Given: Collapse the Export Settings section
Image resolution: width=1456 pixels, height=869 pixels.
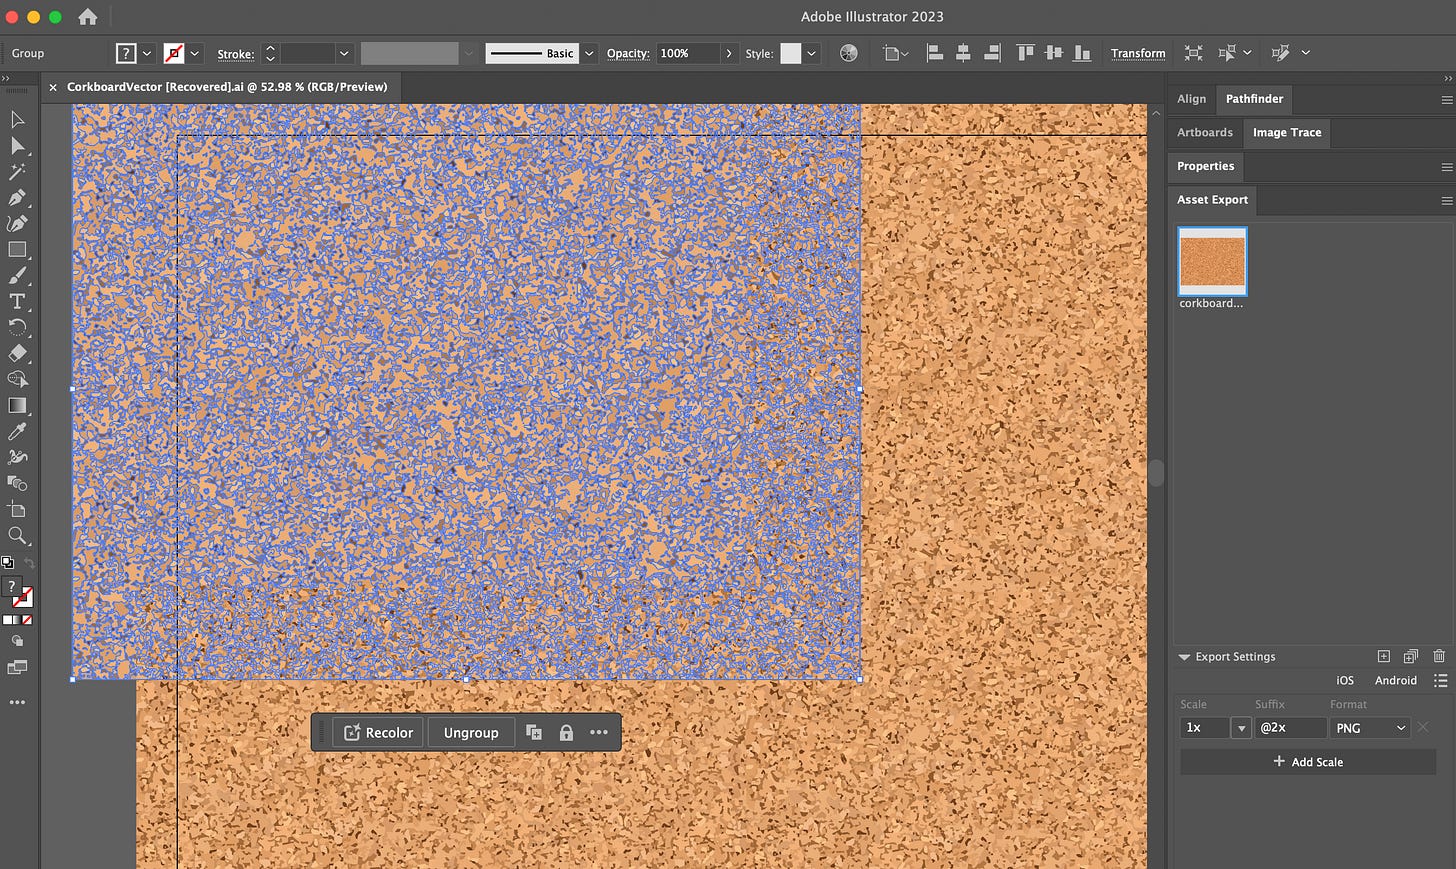Looking at the screenshot, I should [x=1184, y=657].
